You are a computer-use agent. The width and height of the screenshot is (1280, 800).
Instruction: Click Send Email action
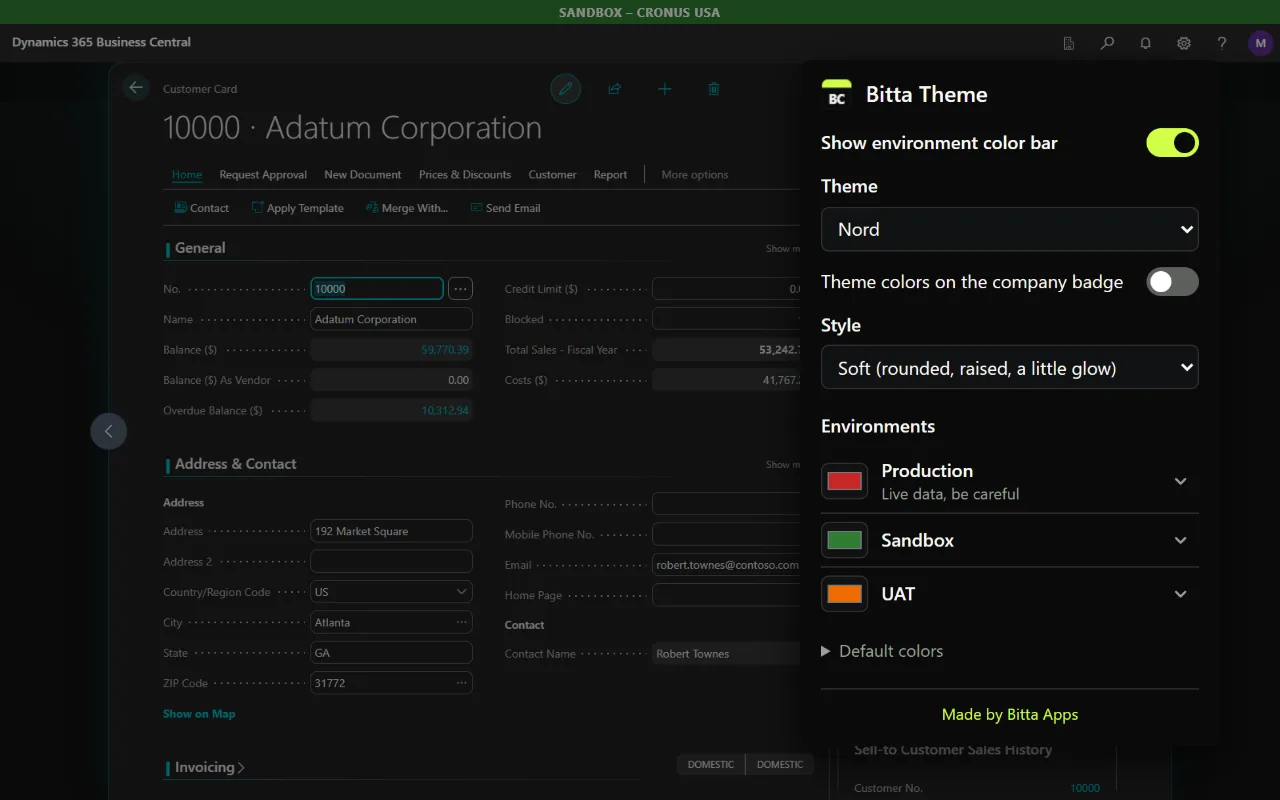tap(505, 208)
